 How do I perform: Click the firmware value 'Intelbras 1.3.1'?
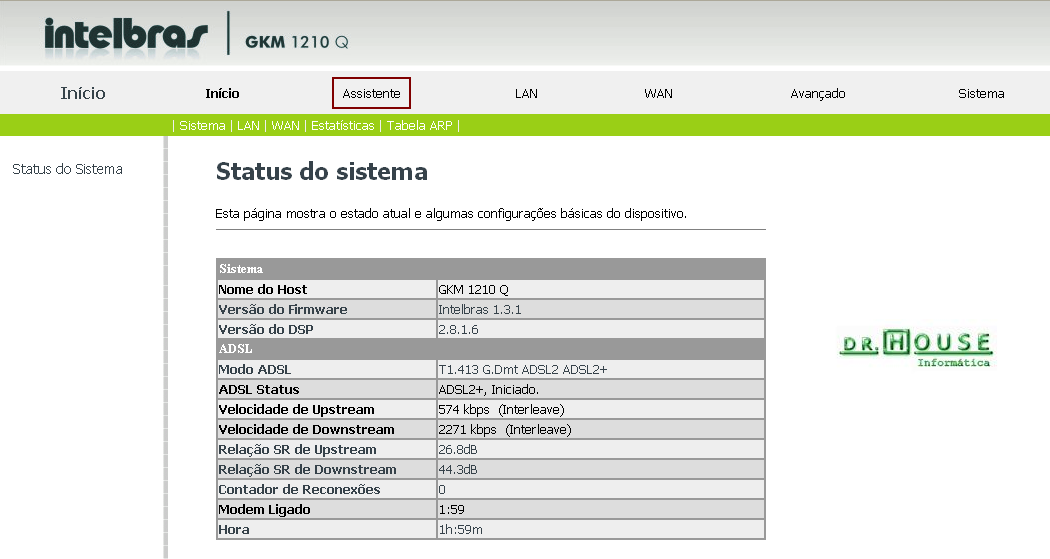tap(479, 309)
